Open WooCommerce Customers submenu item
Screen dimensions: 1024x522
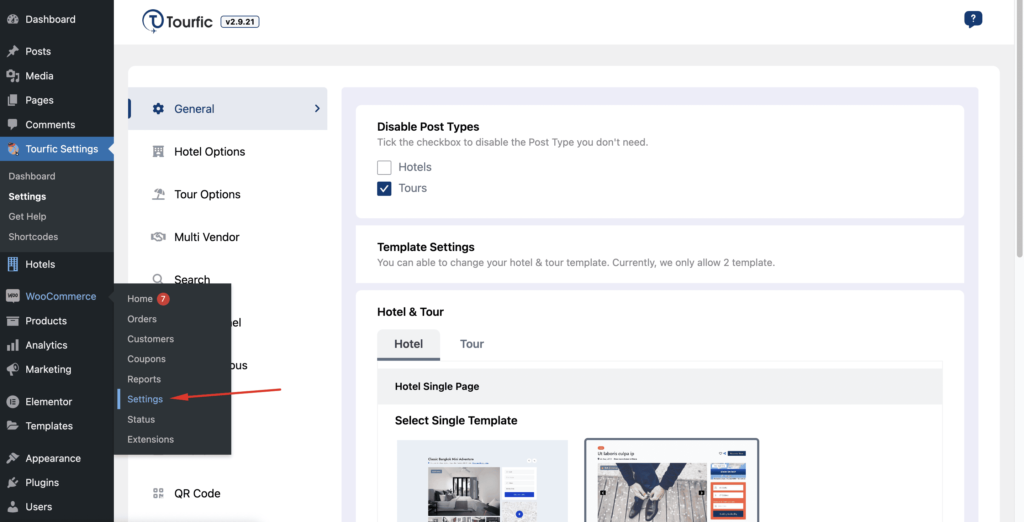[150, 339]
